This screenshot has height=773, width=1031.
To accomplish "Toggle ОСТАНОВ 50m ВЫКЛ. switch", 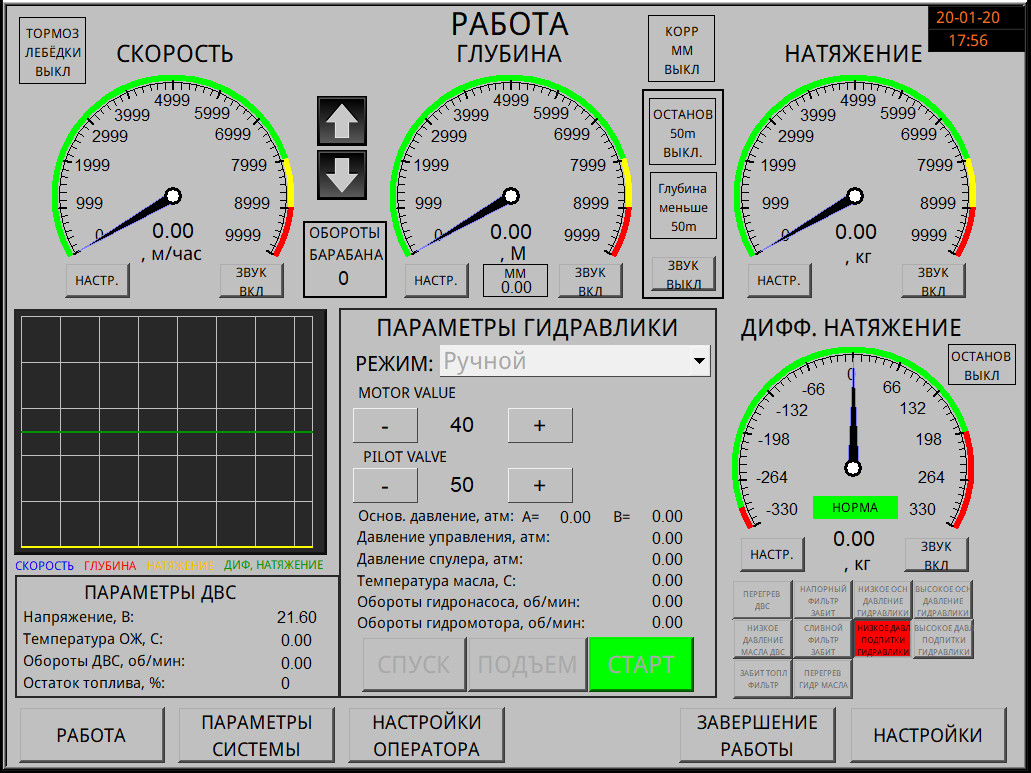I will [683, 133].
